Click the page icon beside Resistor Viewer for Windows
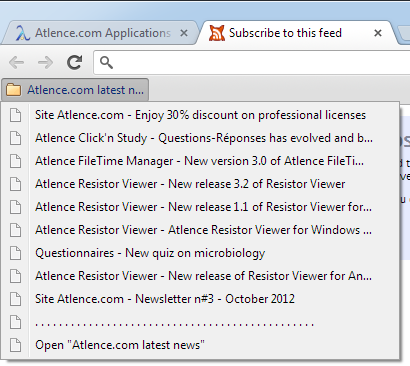410x366 pixels. click(15, 230)
